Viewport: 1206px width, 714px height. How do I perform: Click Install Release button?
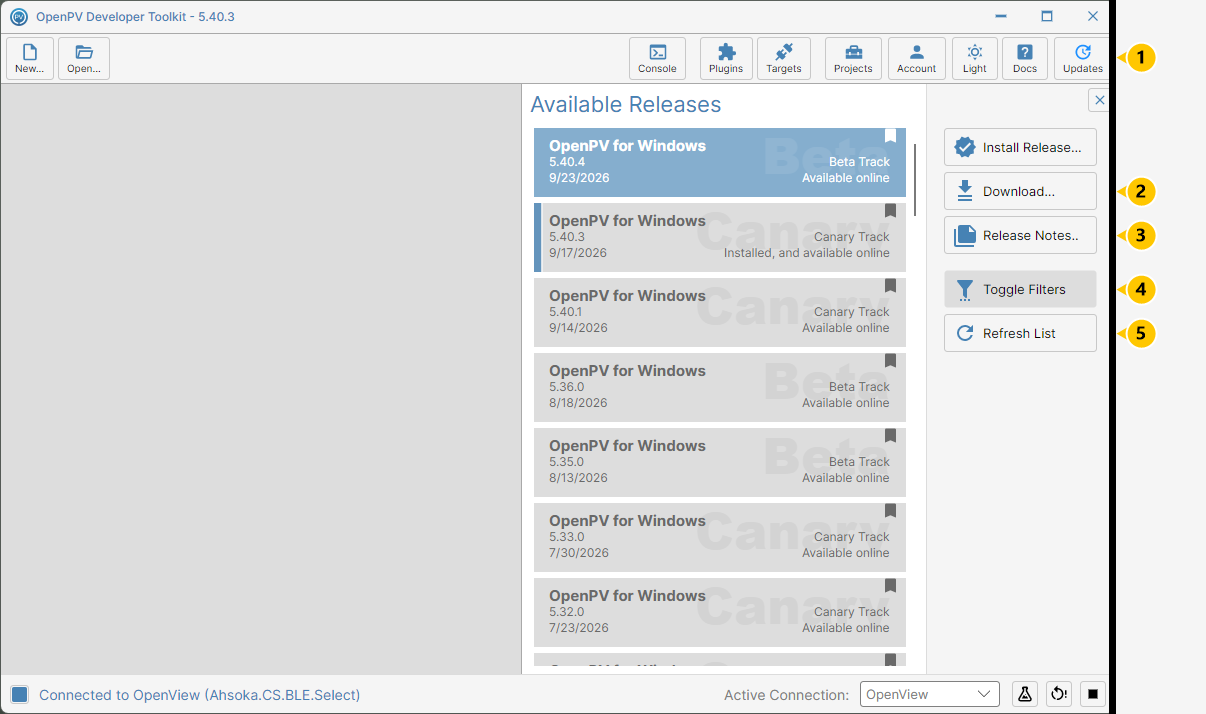click(1020, 147)
